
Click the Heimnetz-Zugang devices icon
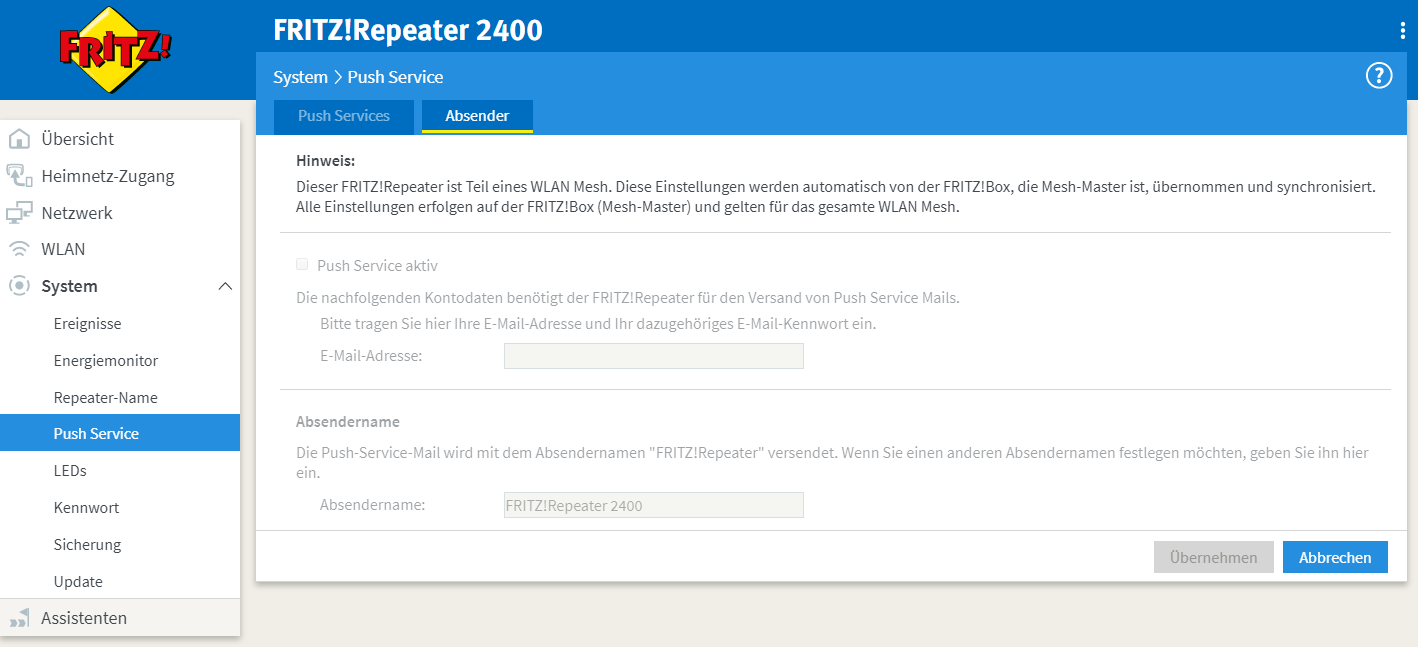coord(19,176)
